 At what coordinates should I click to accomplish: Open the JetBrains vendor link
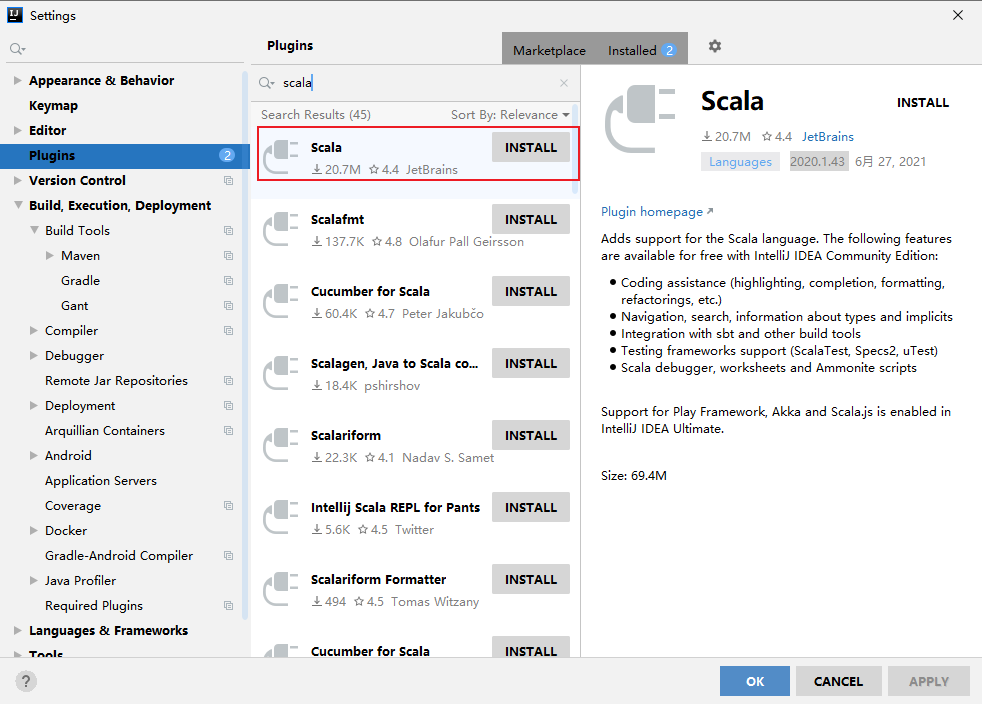827,137
